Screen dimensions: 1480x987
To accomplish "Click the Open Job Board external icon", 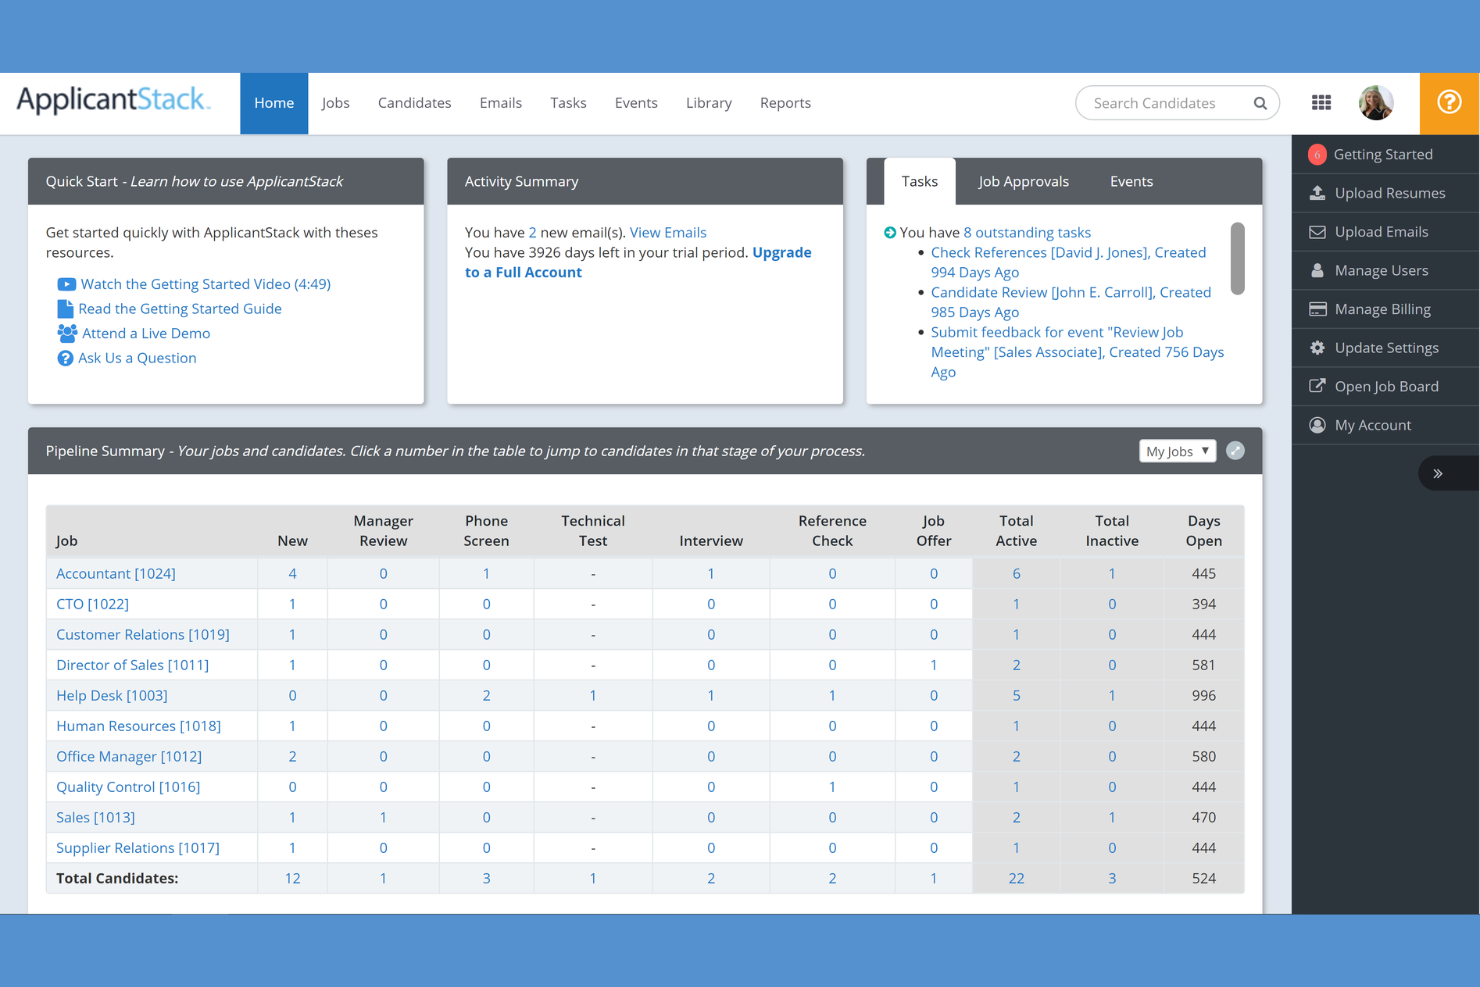I will coord(1317,386).
